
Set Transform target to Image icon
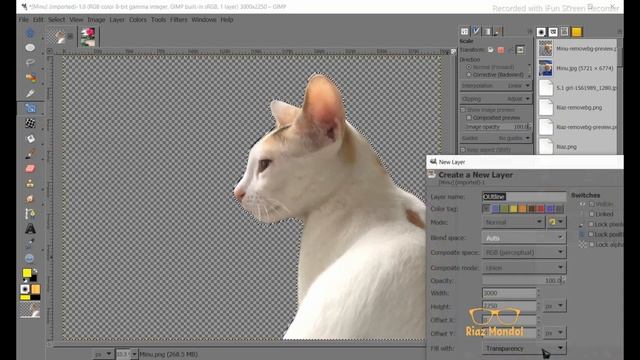coord(520,50)
